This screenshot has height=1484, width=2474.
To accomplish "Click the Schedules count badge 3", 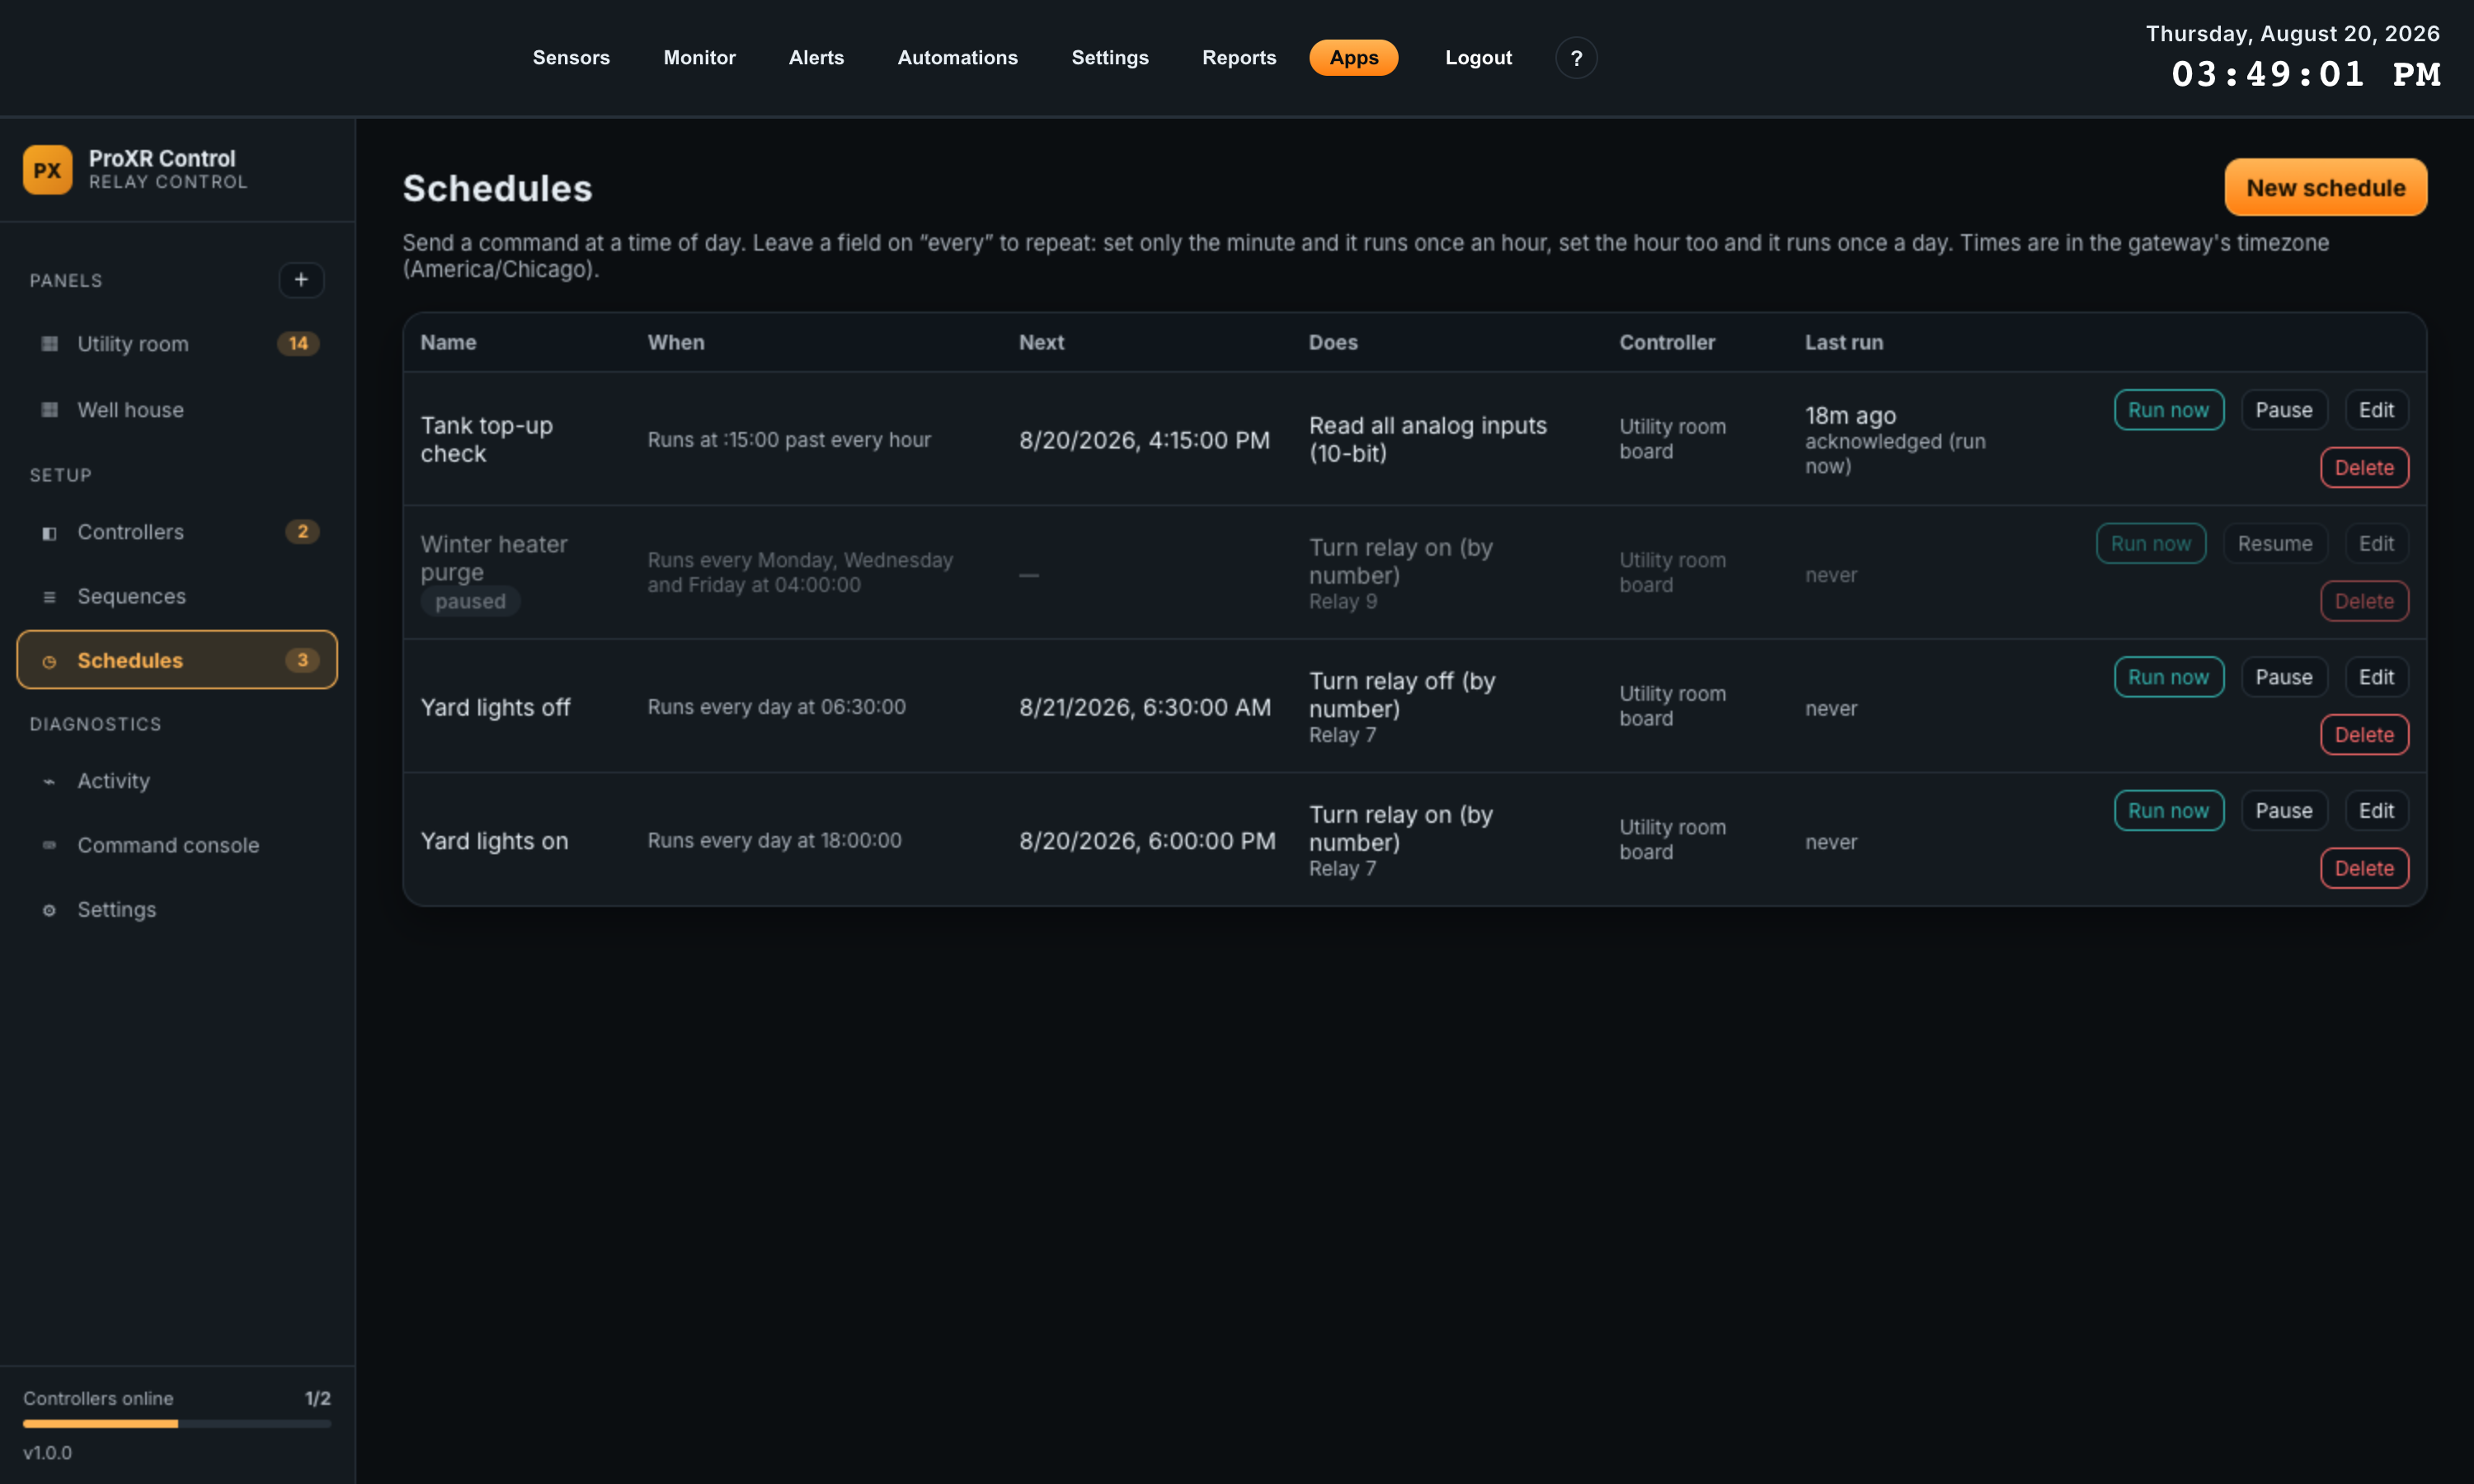I will click(x=302, y=661).
